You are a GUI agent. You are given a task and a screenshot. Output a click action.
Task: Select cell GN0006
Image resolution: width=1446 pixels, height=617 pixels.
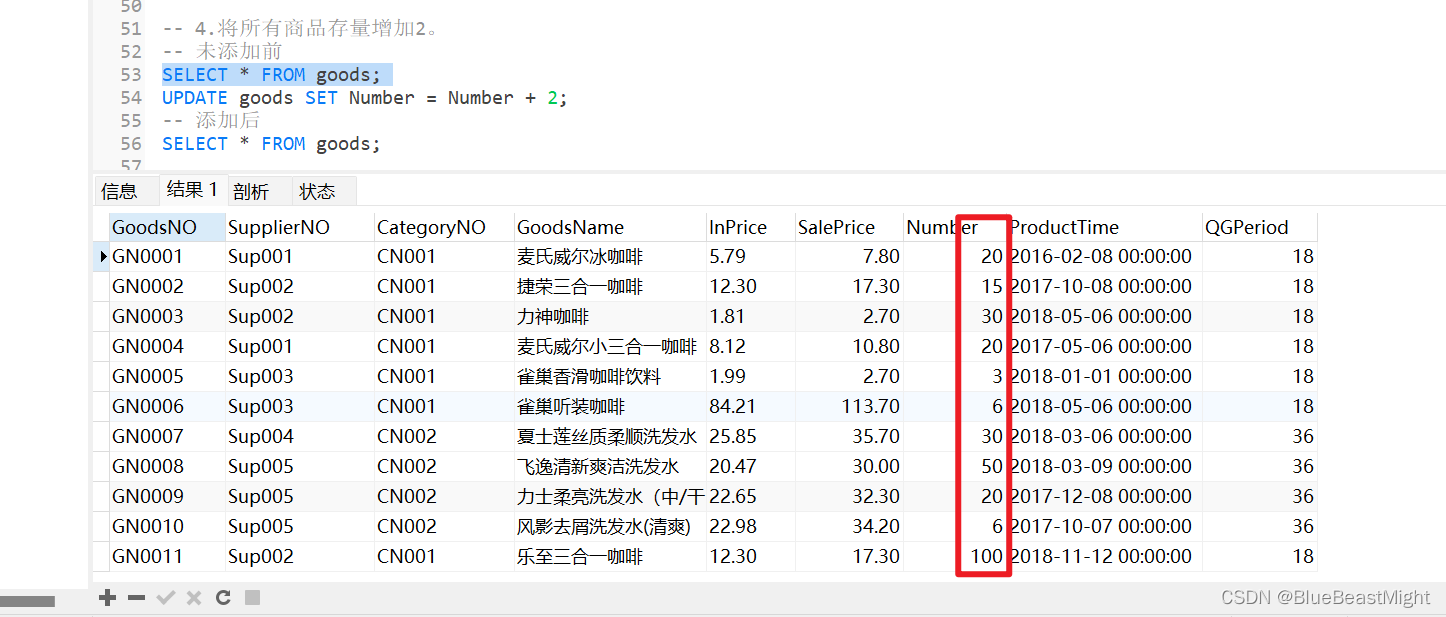(x=167, y=406)
